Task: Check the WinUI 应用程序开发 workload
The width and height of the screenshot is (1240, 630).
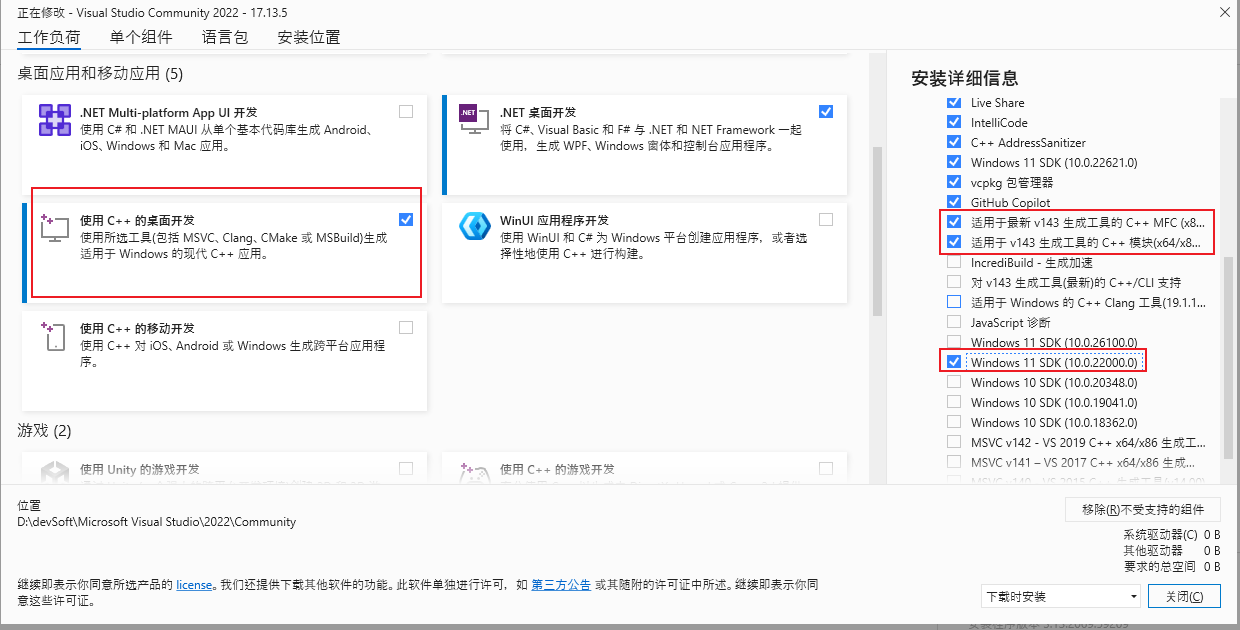Action: [826, 220]
